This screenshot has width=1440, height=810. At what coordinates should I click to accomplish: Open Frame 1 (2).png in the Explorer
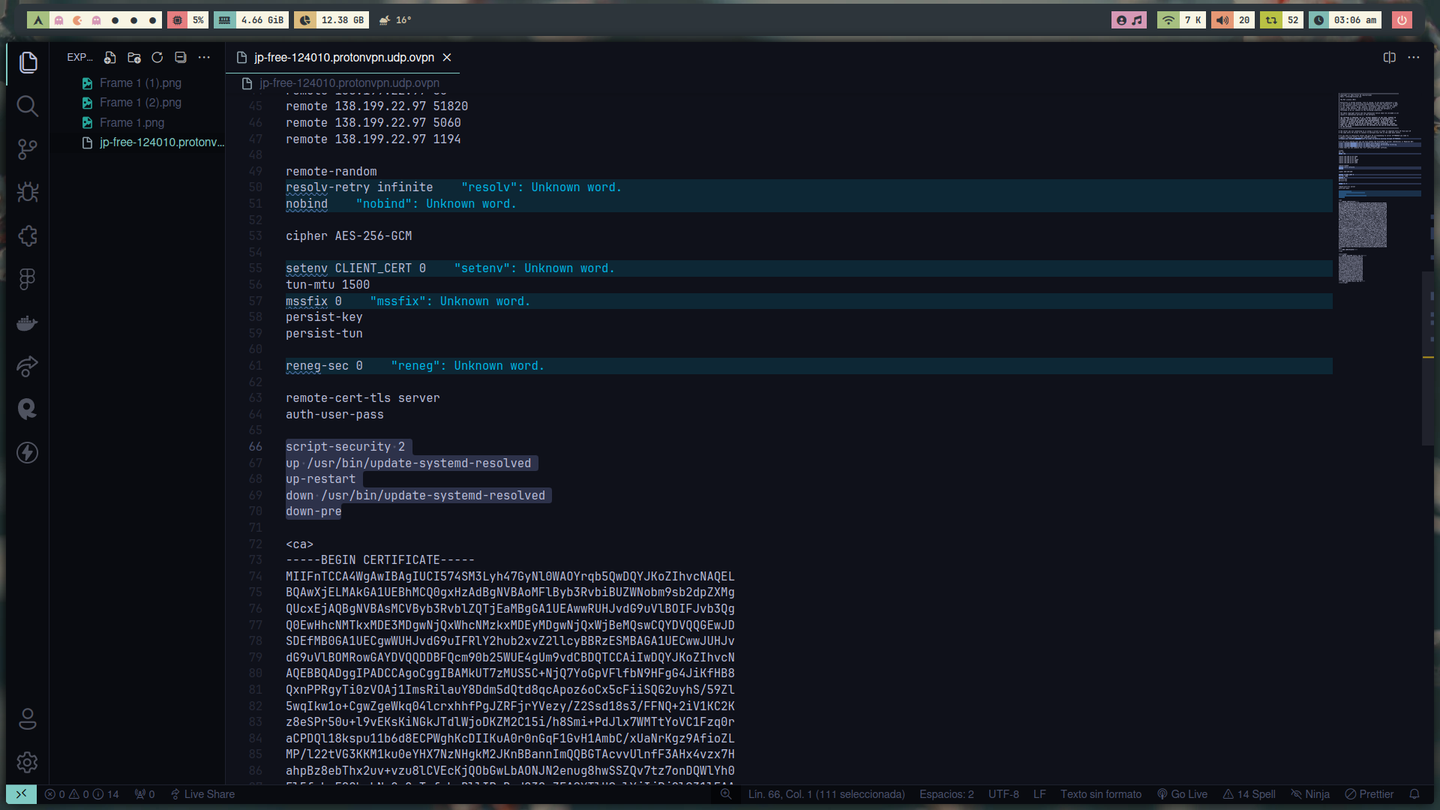click(x=140, y=102)
